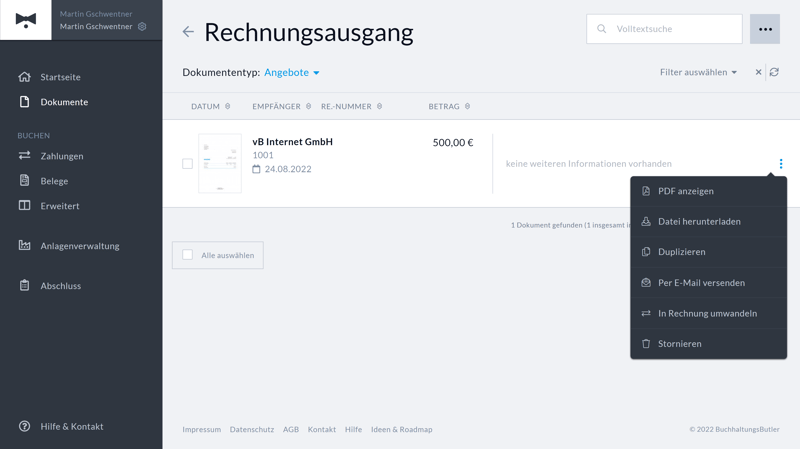The image size is (800, 449).
Task: Sort by the Datum column header
Action: coord(205,106)
